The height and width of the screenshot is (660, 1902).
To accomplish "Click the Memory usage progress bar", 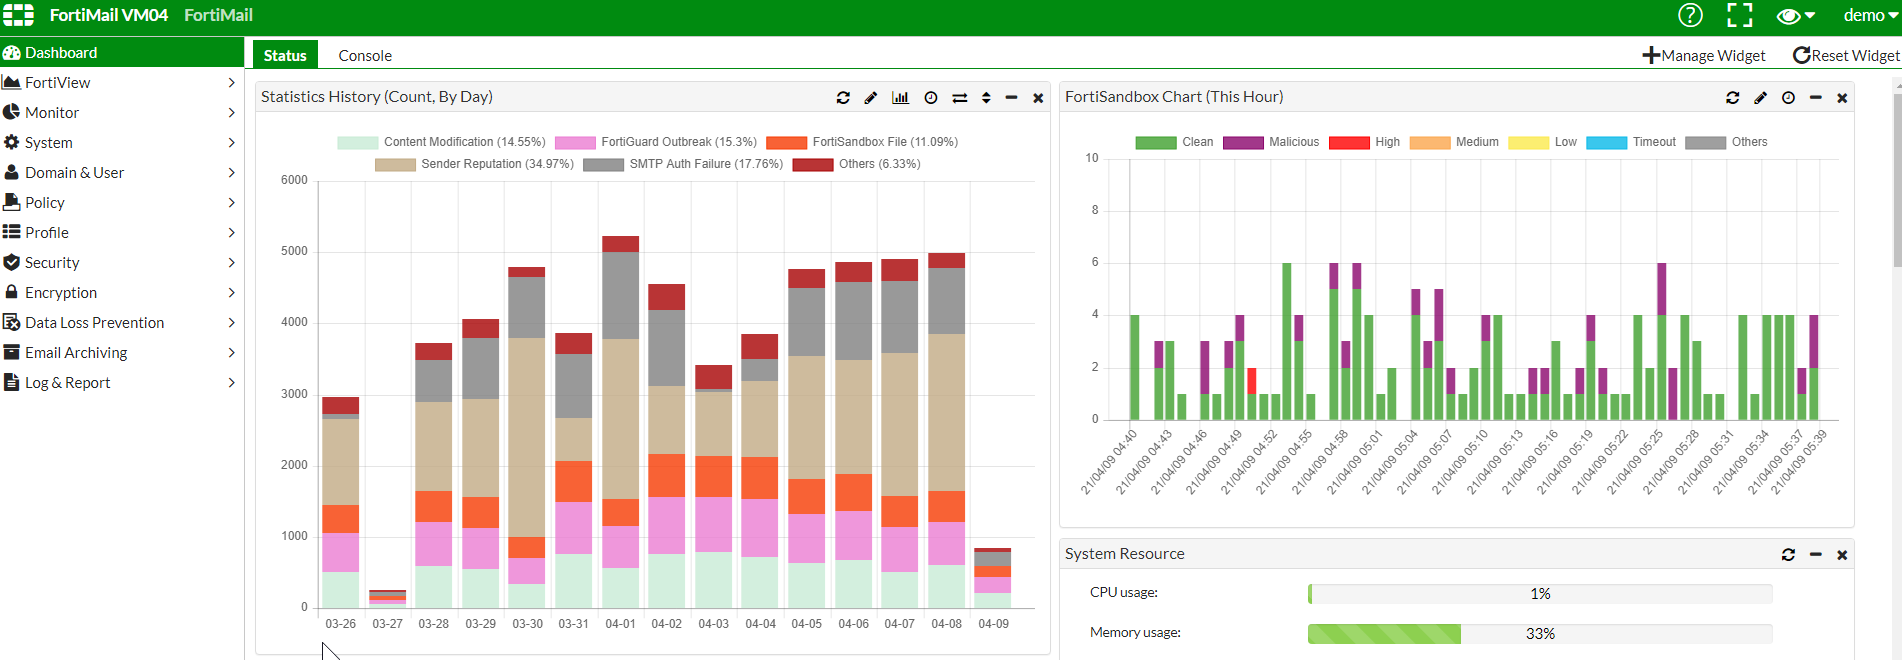I will pyautogui.click(x=1539, y=634).
